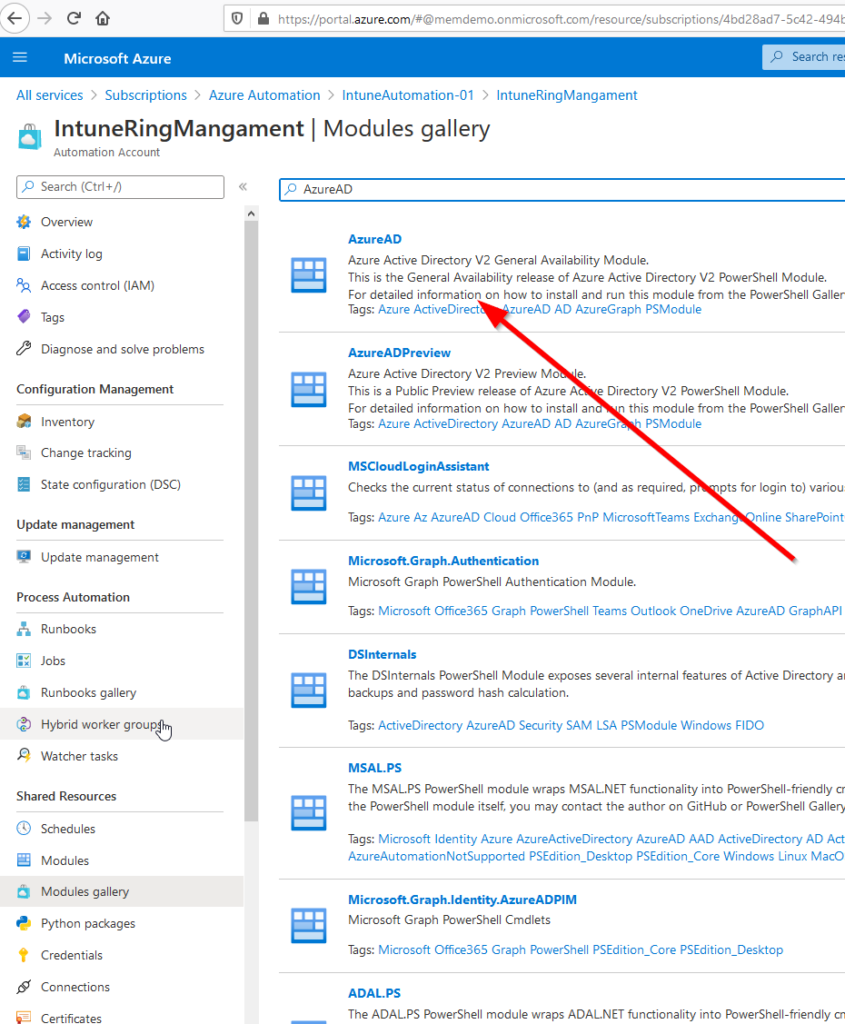Click the IntuneAutomation-01 breadcrumb
Image resolution: width=845 pixels, height=1024 pixels.
click(x=408, y=95)
